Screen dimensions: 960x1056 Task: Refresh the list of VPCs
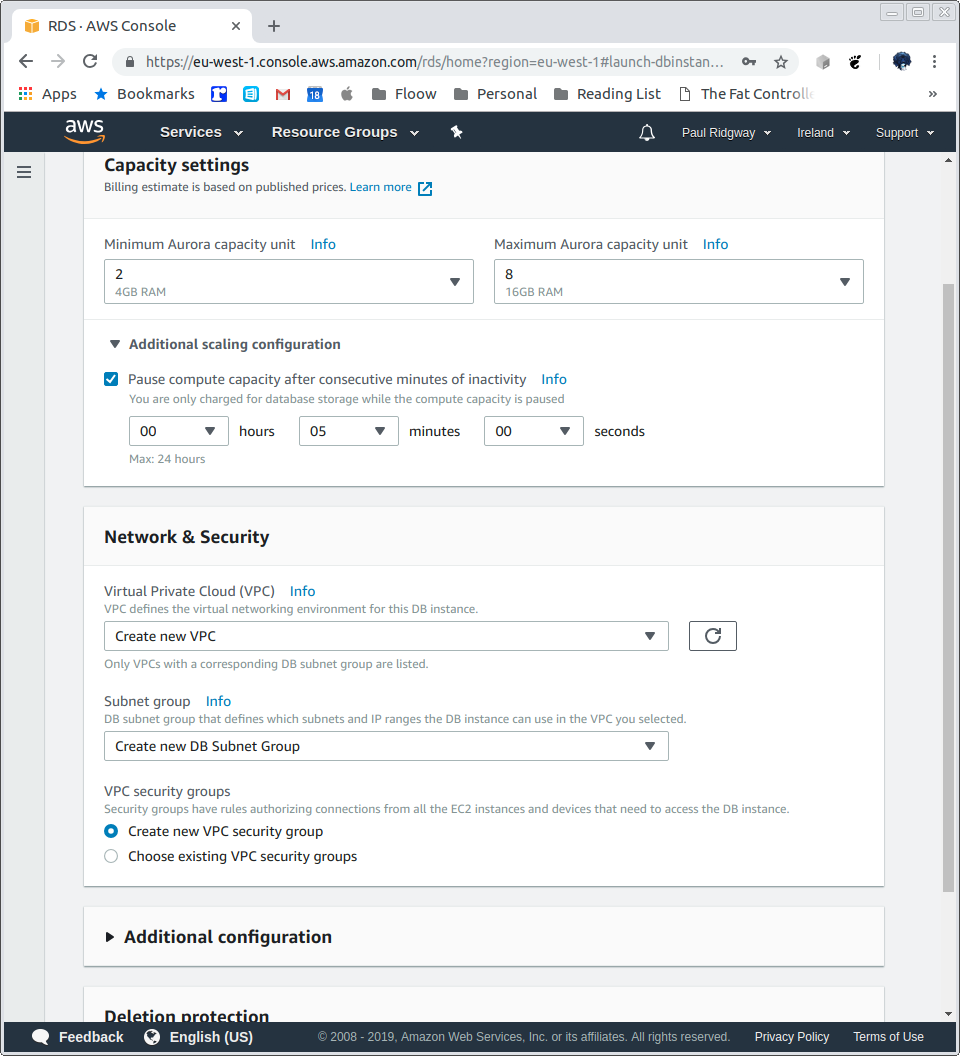(712, 635)
